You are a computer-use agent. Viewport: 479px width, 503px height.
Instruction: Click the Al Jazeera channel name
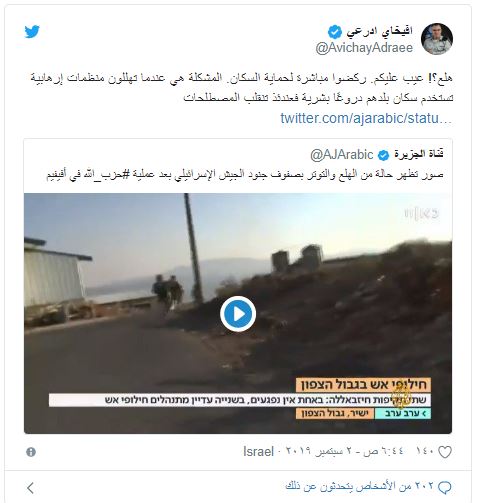[419, 154]
